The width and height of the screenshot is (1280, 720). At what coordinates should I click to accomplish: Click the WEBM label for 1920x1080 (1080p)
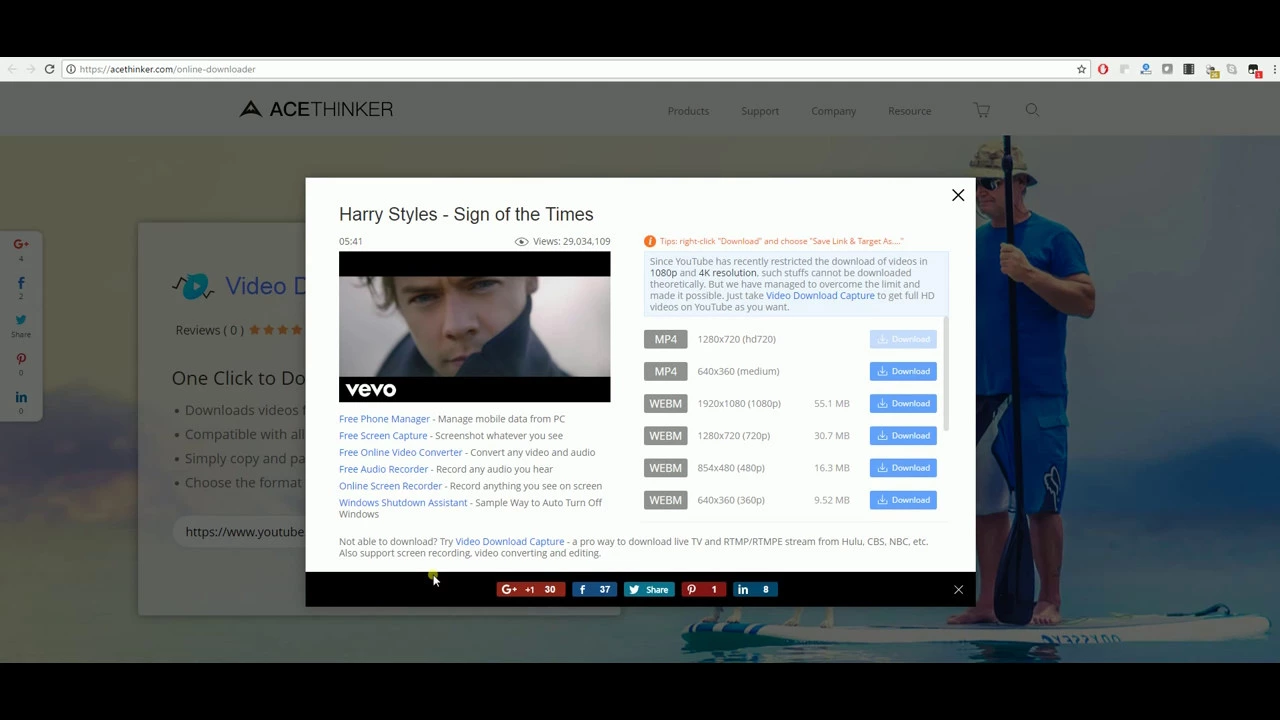click(665, 403)
